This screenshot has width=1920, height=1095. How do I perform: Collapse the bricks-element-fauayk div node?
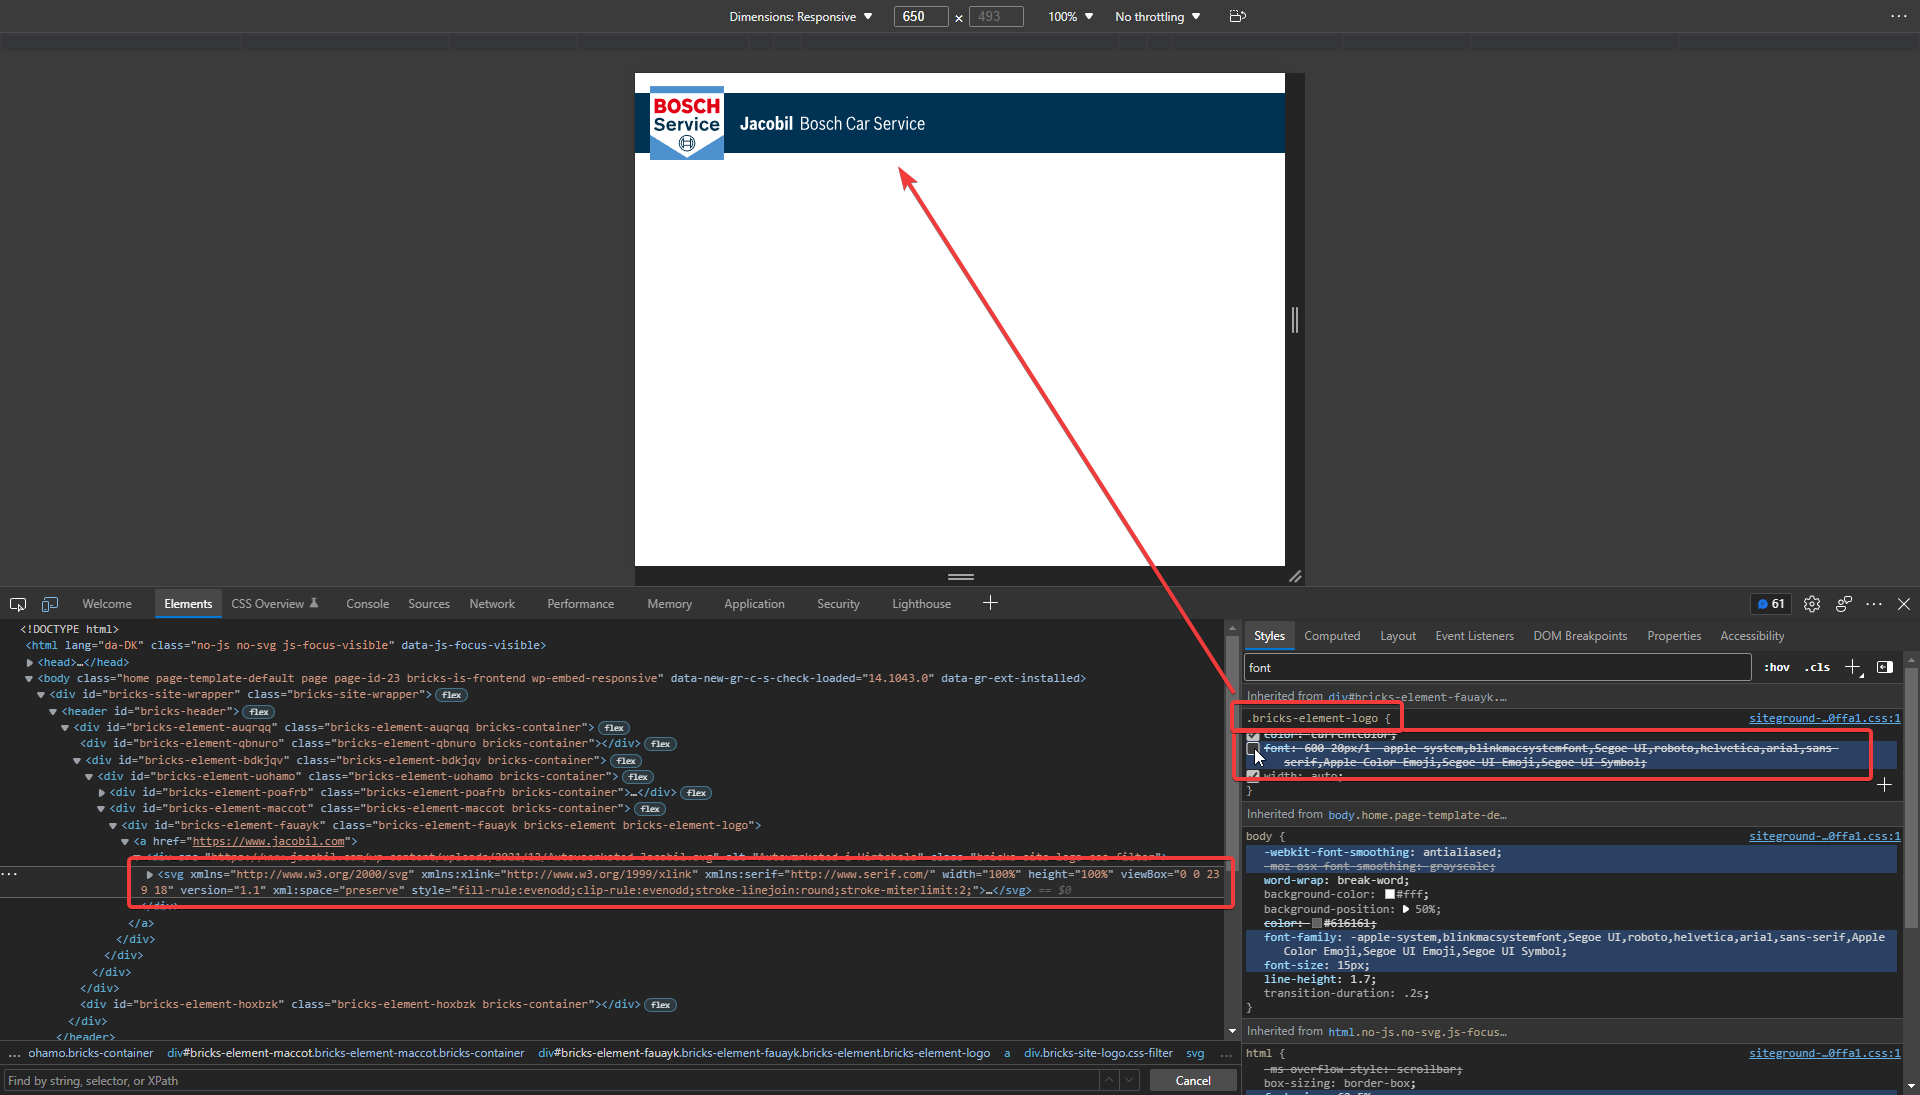point(114,826)
